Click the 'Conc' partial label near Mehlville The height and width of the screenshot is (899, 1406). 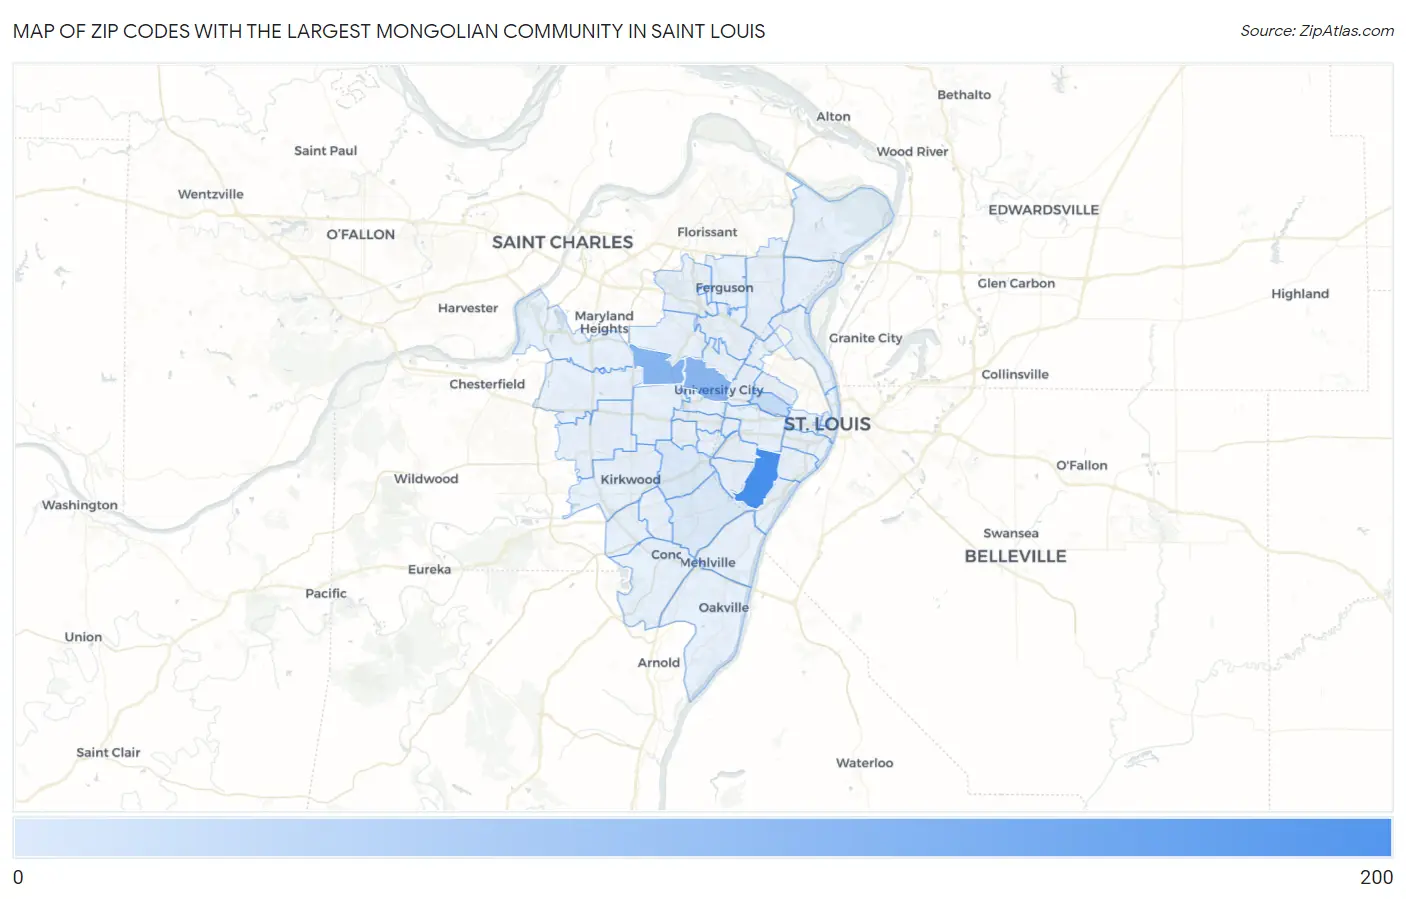(x=666, y=554)
